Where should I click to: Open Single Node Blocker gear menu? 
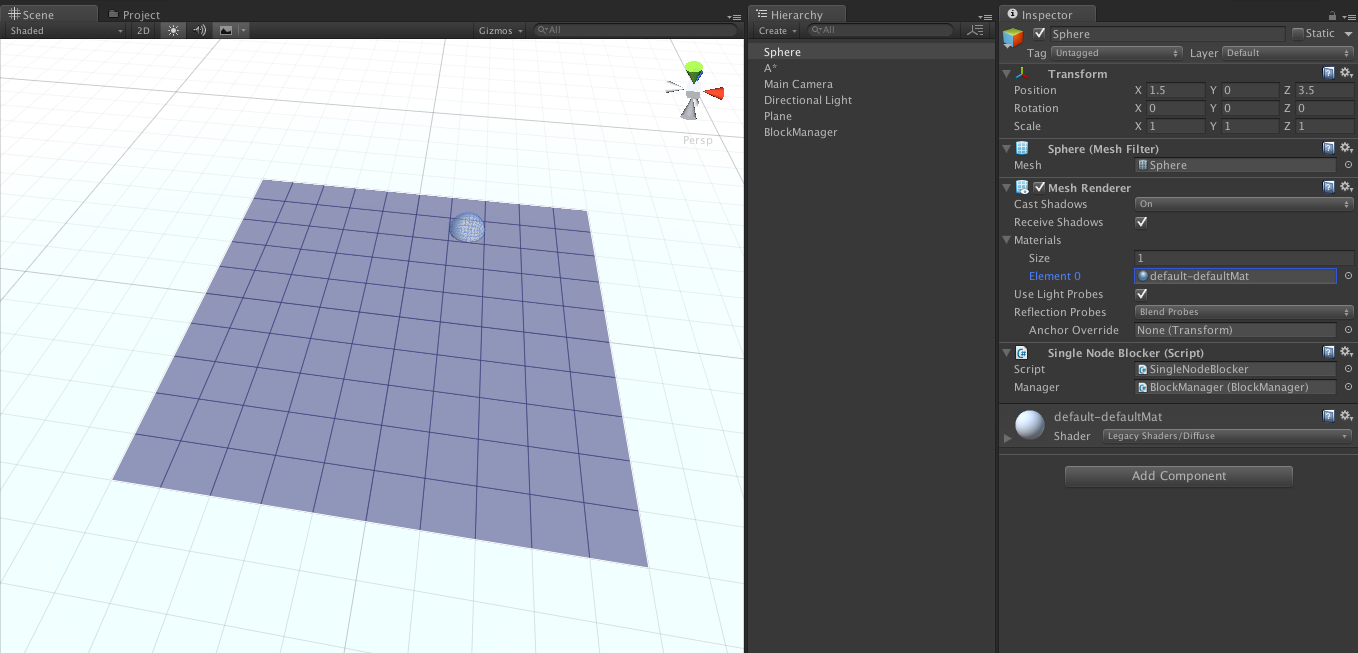click(x=1346, y=352)
